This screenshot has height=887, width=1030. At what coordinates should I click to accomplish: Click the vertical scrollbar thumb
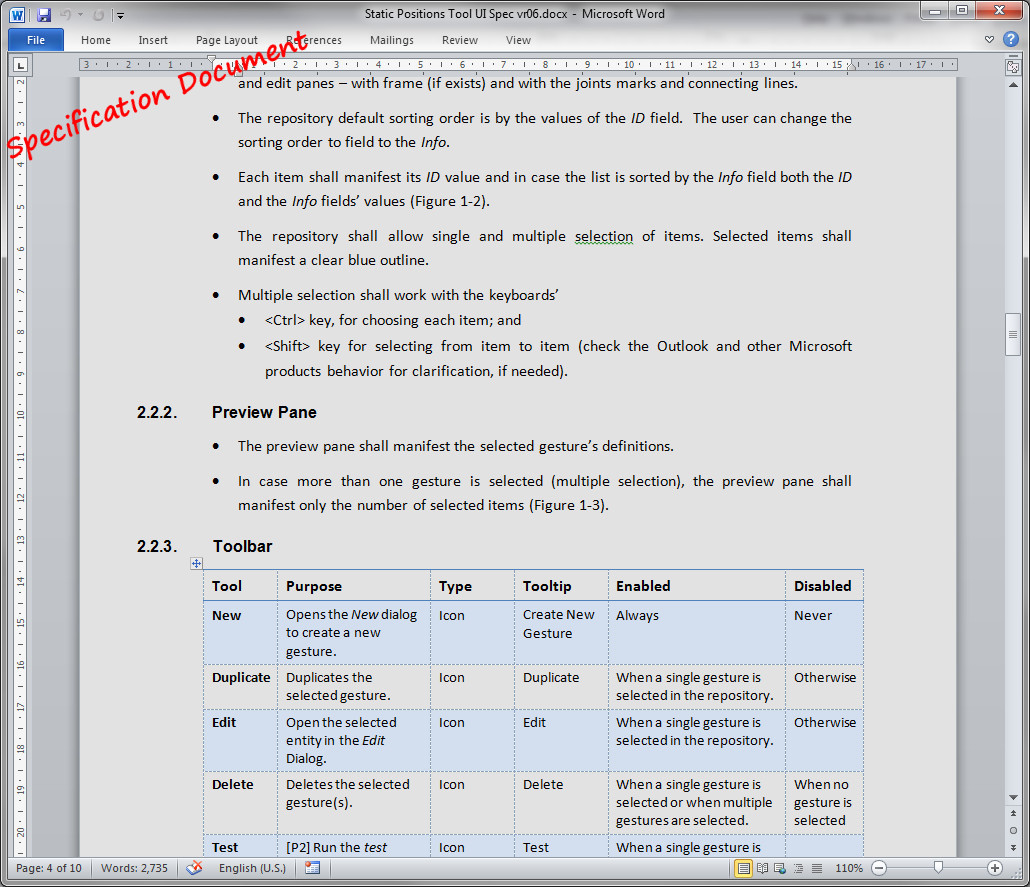[x=1013, y=334]
